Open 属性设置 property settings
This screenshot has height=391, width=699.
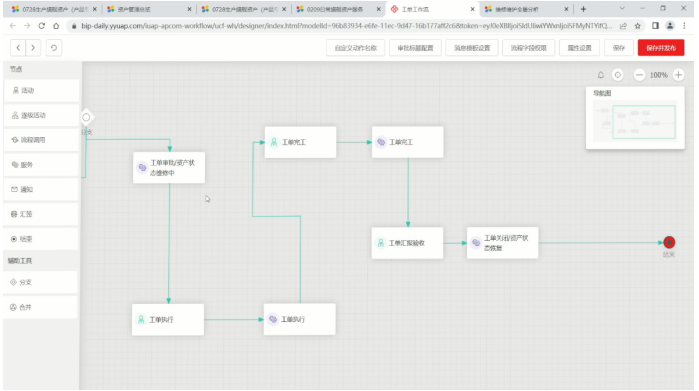(x=579, y=48)
